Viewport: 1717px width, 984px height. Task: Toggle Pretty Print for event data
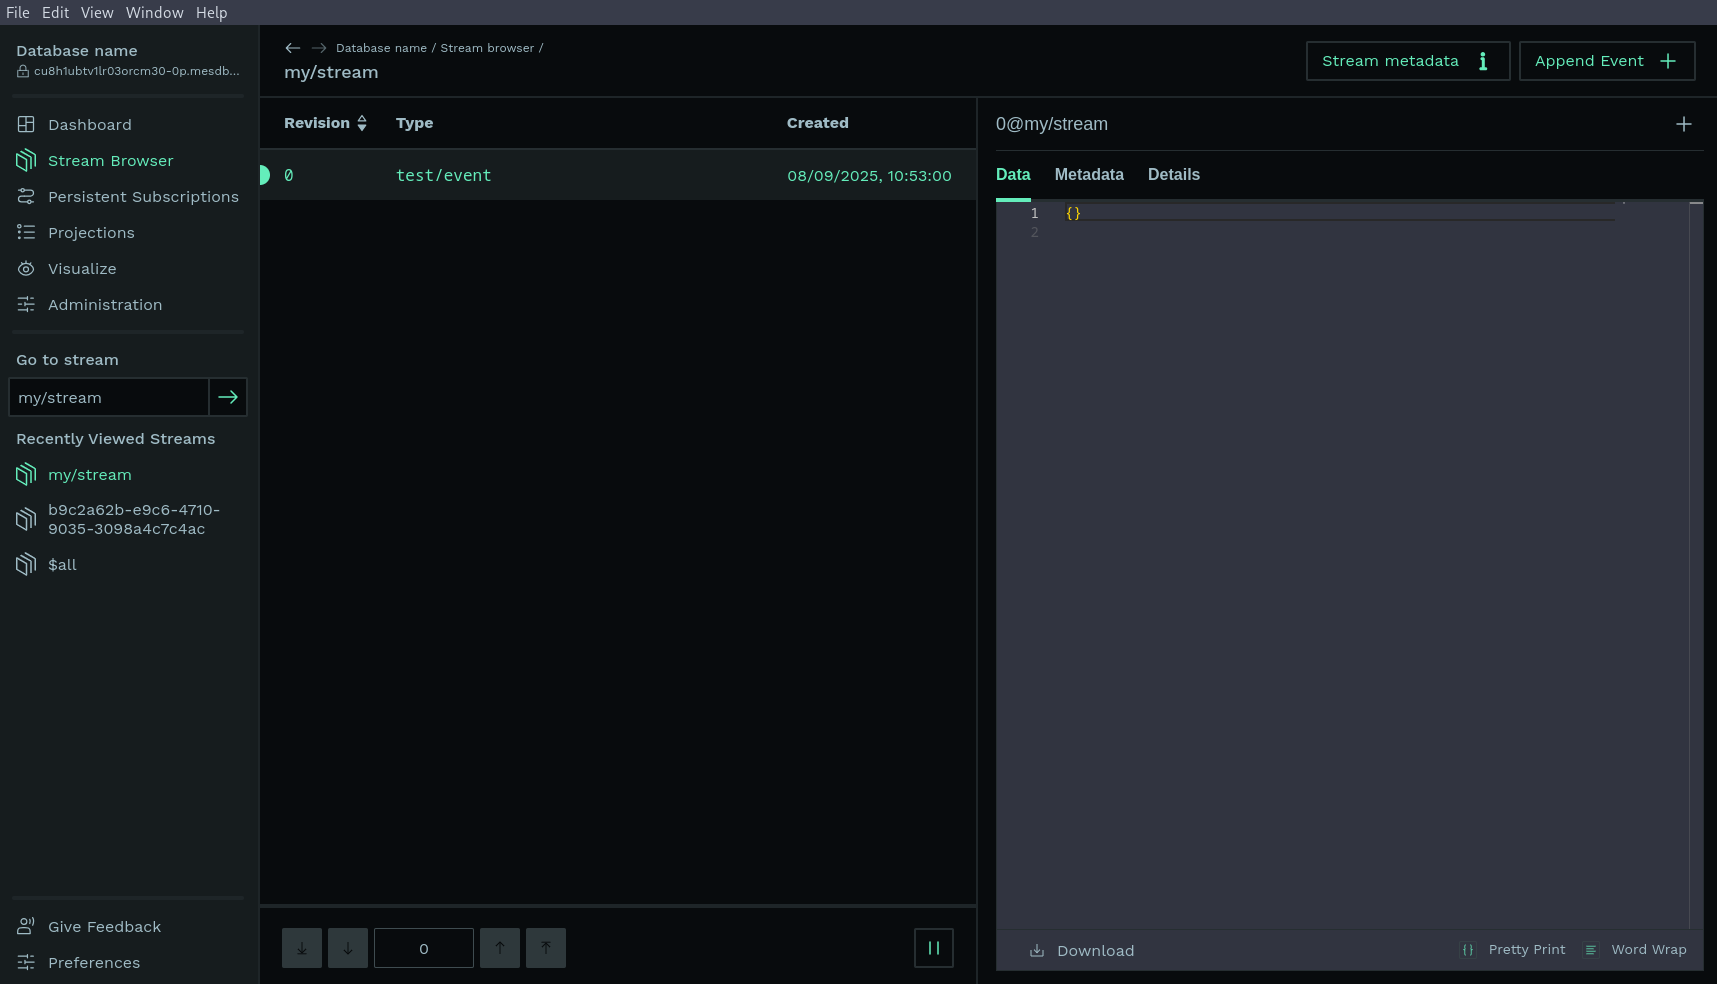(x=1514, y=950)
